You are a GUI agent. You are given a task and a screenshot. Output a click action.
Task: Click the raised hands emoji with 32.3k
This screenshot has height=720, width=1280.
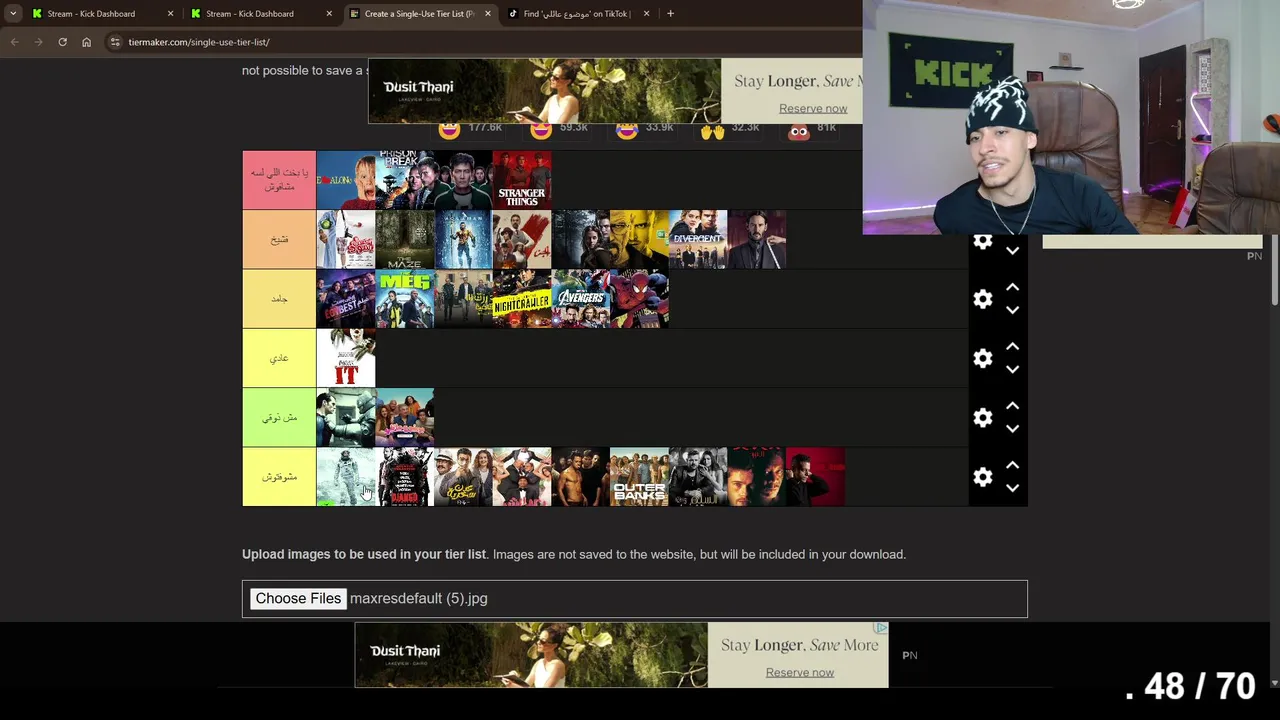712,131
